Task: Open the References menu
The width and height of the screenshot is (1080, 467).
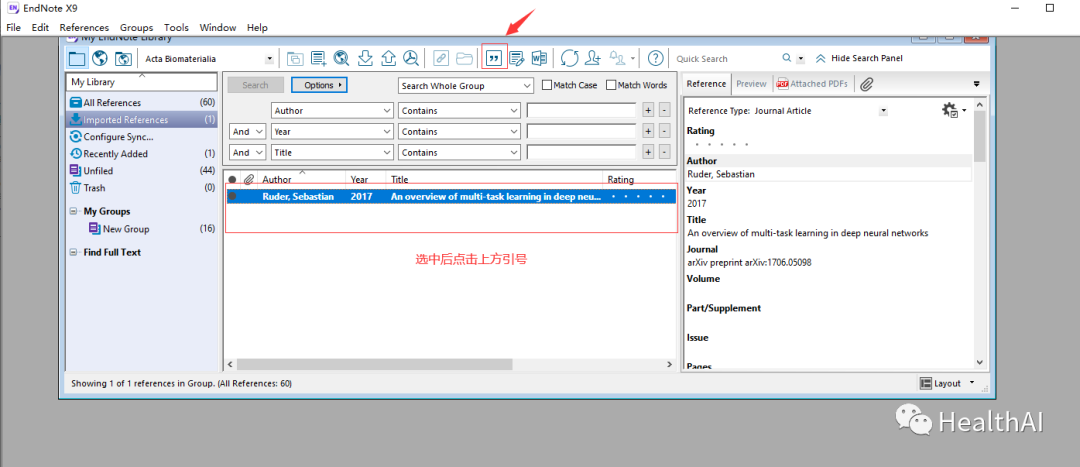Action: coord(84,28)
